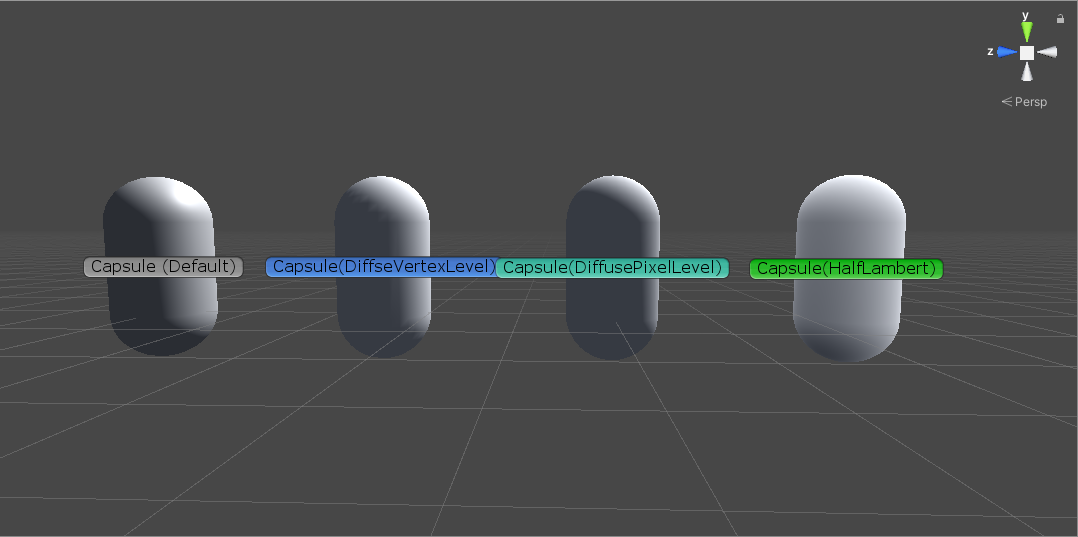Toggle the Persp projection mode label
This screenshot has height=537, width=1078.
pyautogui.click(x=1024, y=102)
